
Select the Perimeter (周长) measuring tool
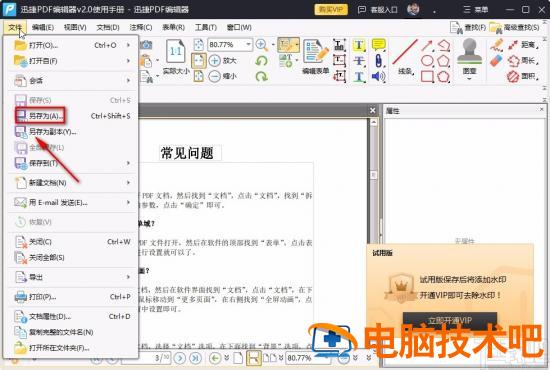click(523, 61)
